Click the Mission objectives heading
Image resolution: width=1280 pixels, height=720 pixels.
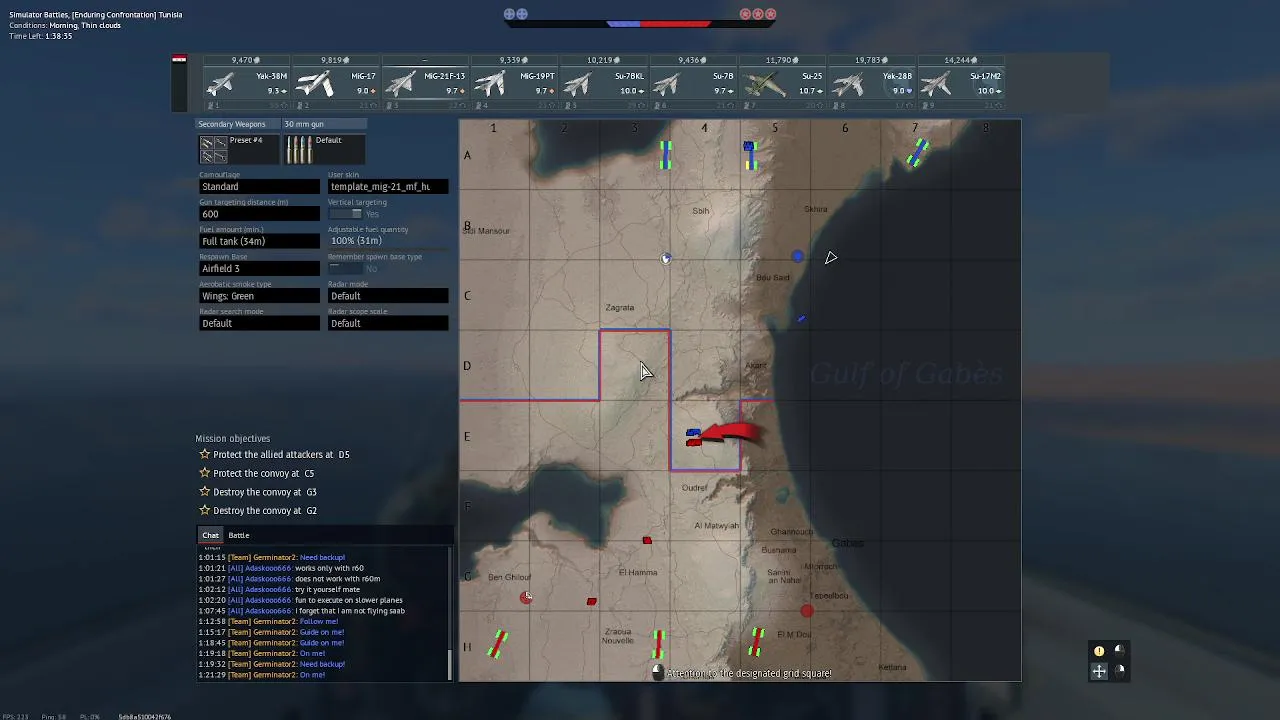pos(232,439)
